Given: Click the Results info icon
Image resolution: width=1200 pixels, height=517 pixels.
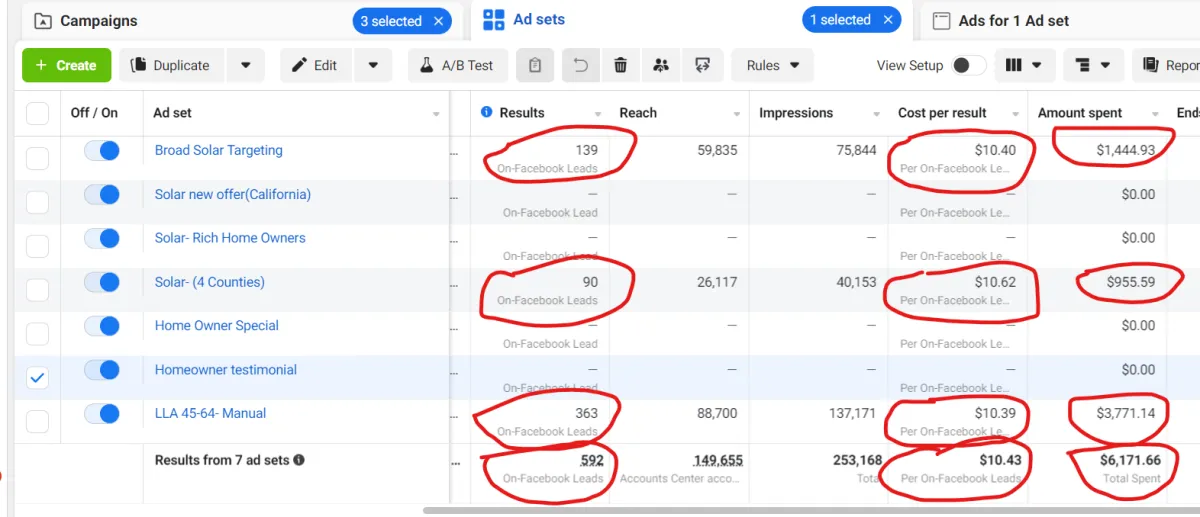Looking at the screenshot, I should pos(487,112).
